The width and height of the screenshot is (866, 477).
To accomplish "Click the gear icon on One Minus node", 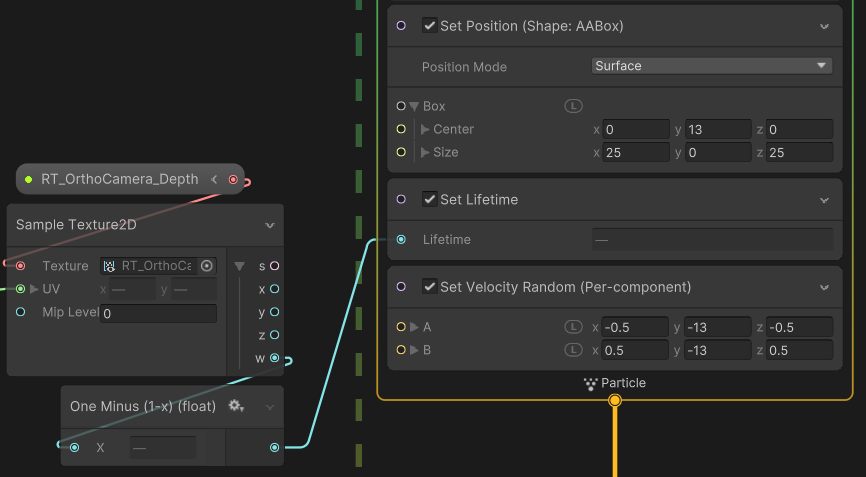I will point(236,406).
